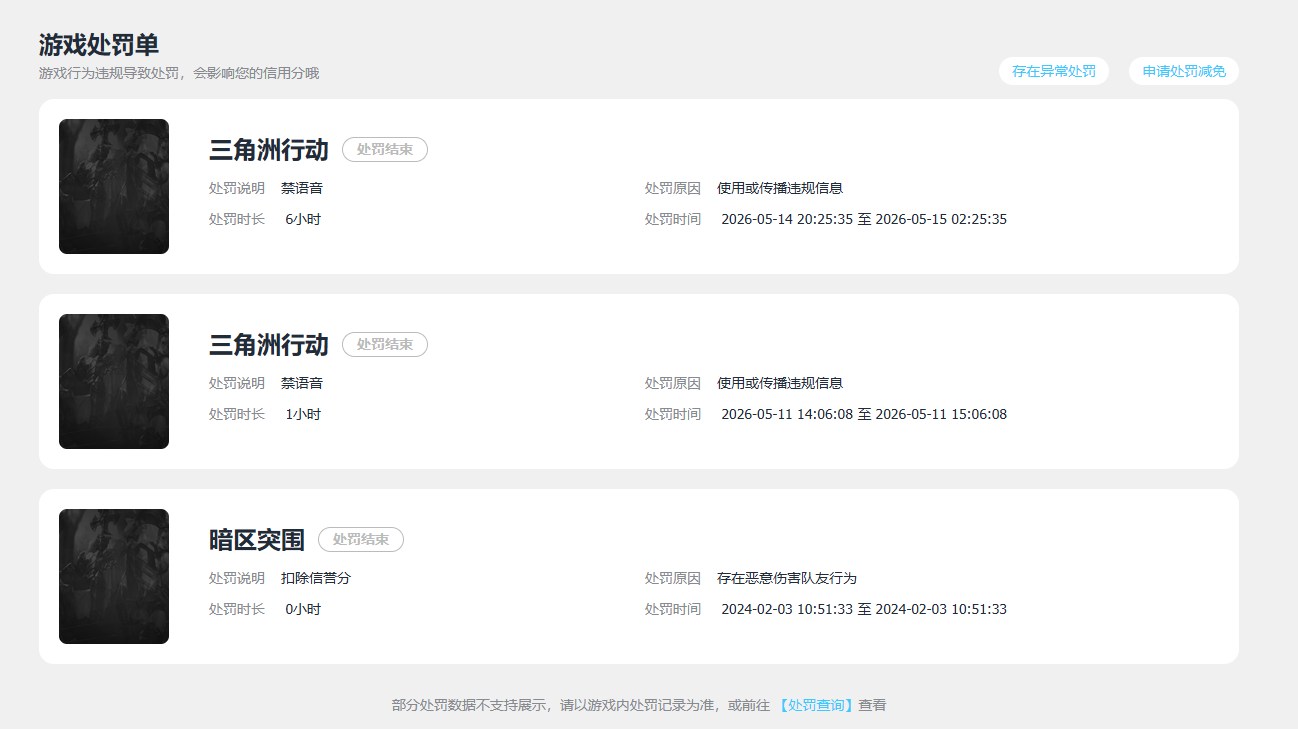Viewport: 1298px width, 729px height.
Task: Click the 0小时 duration value
Action: 303,609
